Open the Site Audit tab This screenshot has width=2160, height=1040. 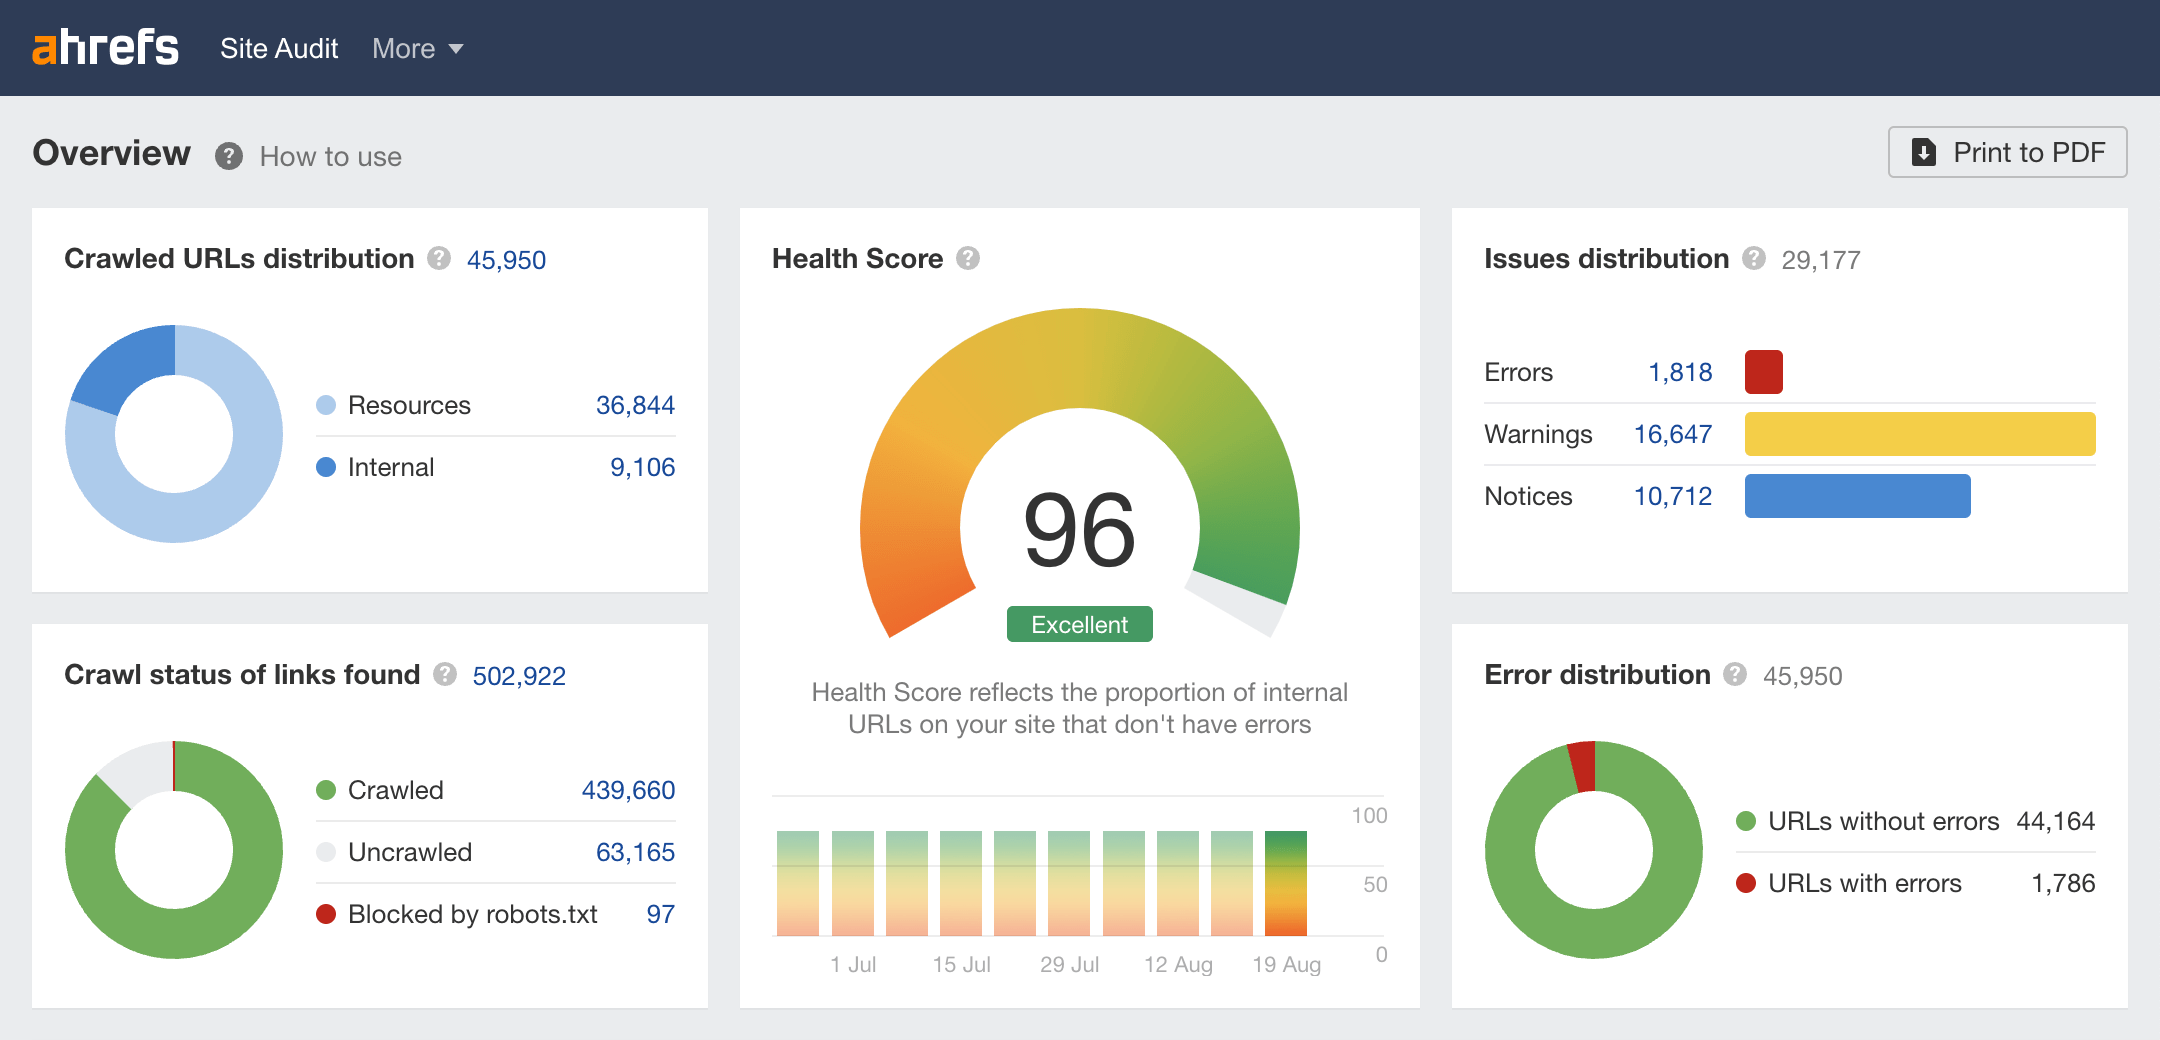point(279,48)
